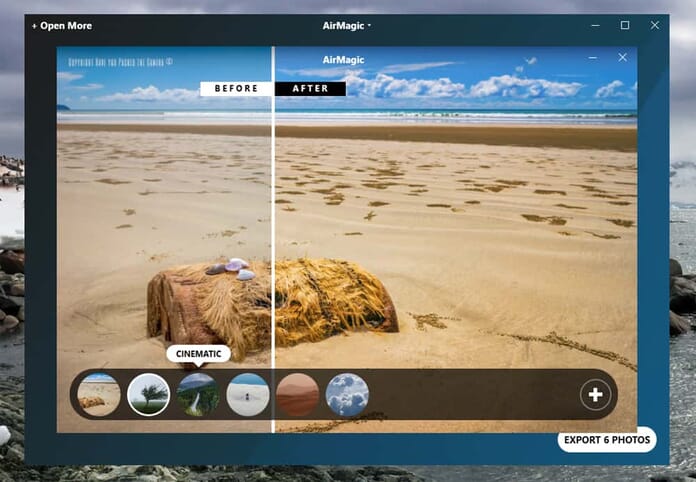Select the windswept tree style thumbnail

(148, 395)
